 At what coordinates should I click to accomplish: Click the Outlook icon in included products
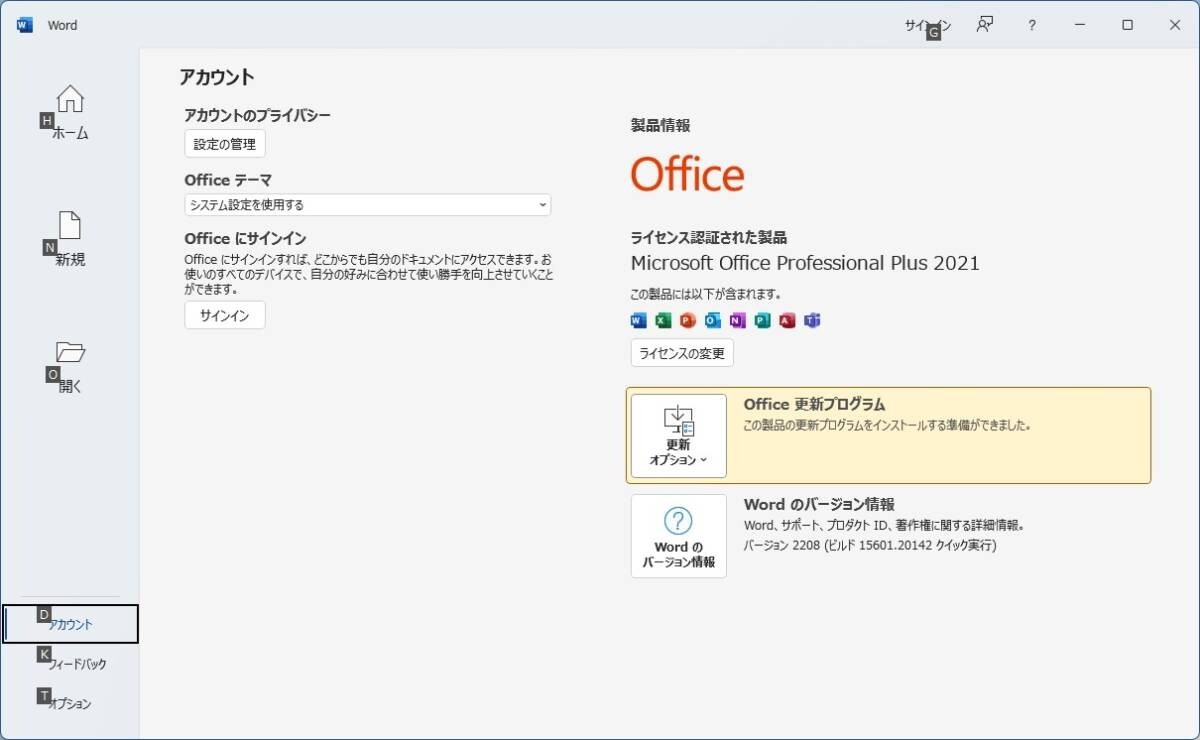pyautogui.click(x=712, y=321)
